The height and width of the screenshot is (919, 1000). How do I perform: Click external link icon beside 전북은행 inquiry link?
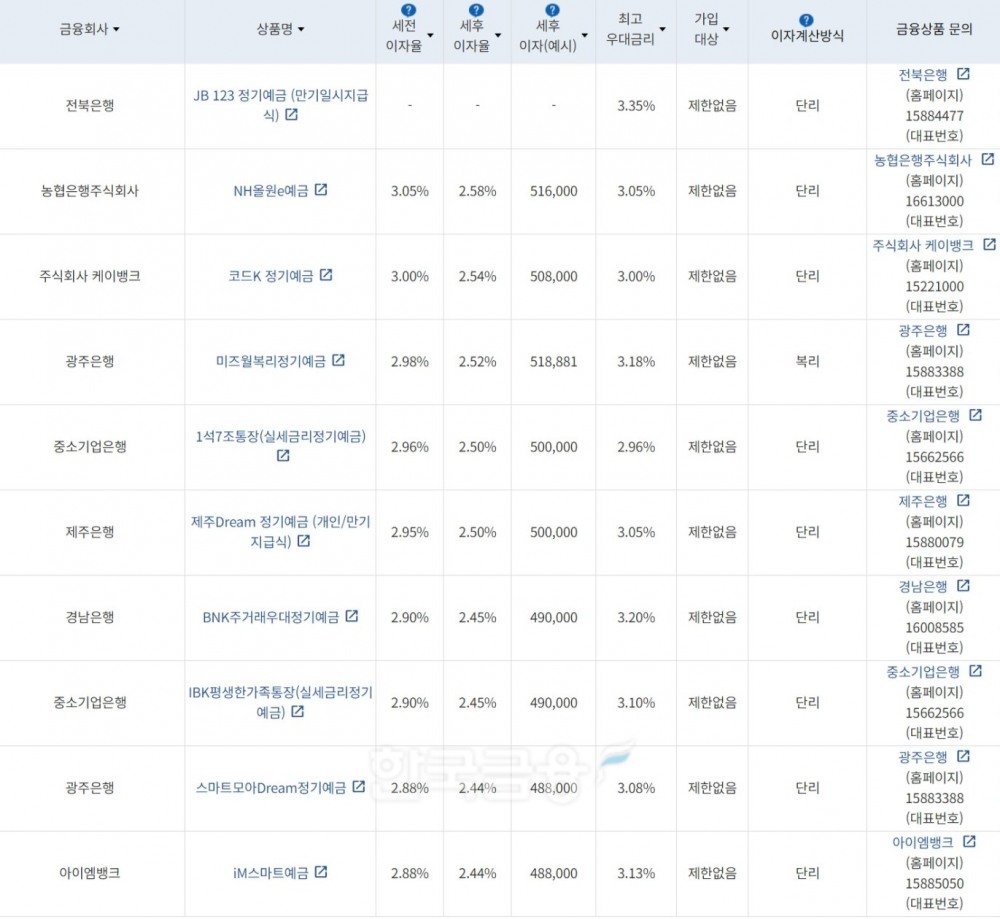pos(961,73)
